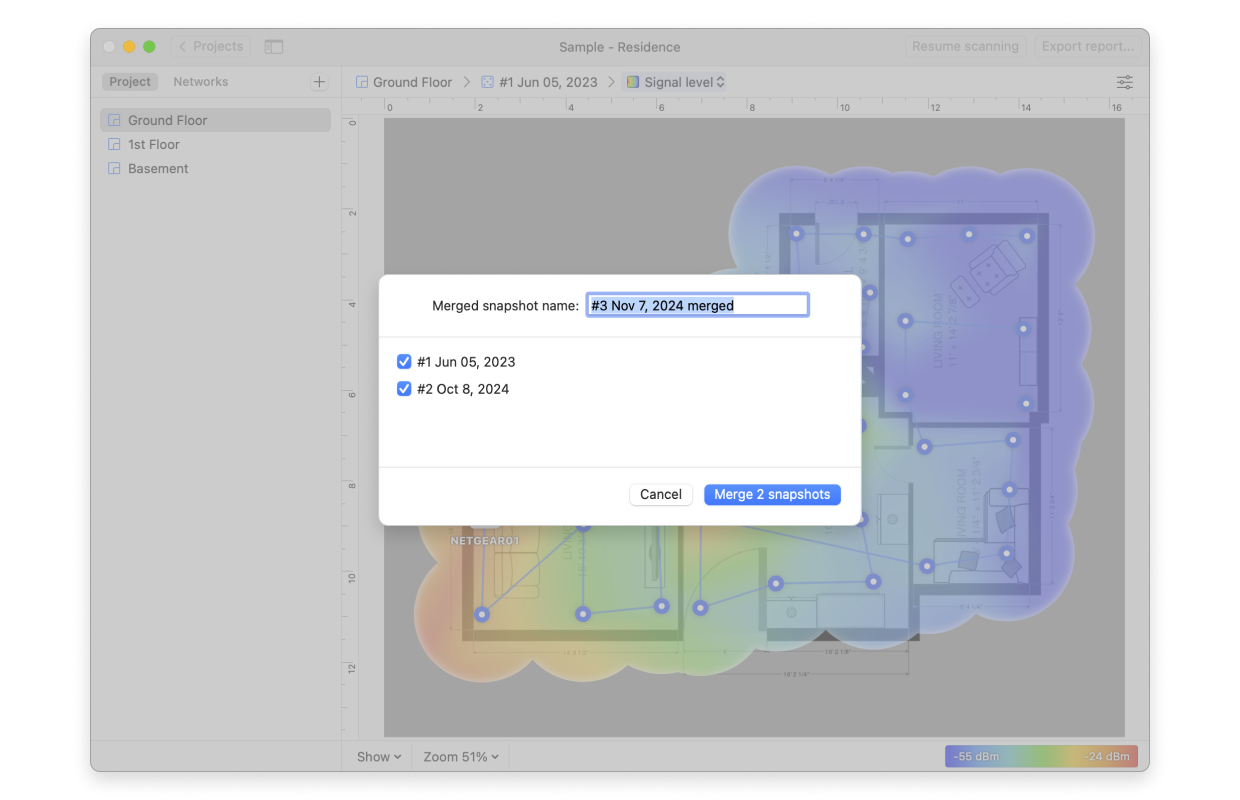The width and height of the screenshot is (1240, 800).
Task: Open Export report
Action: [x=1087, y=47]
